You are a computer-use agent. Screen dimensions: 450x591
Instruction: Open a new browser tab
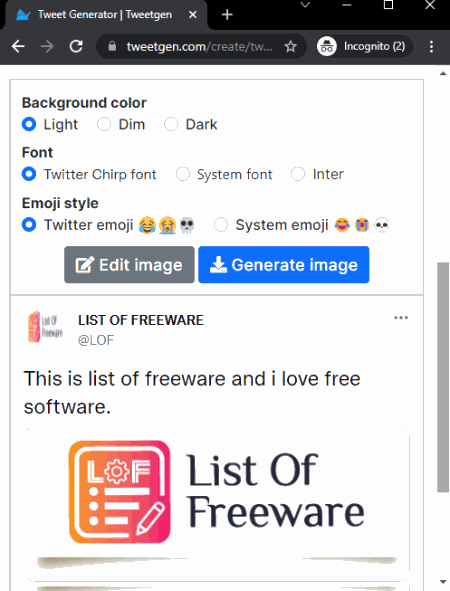point(227,15)
